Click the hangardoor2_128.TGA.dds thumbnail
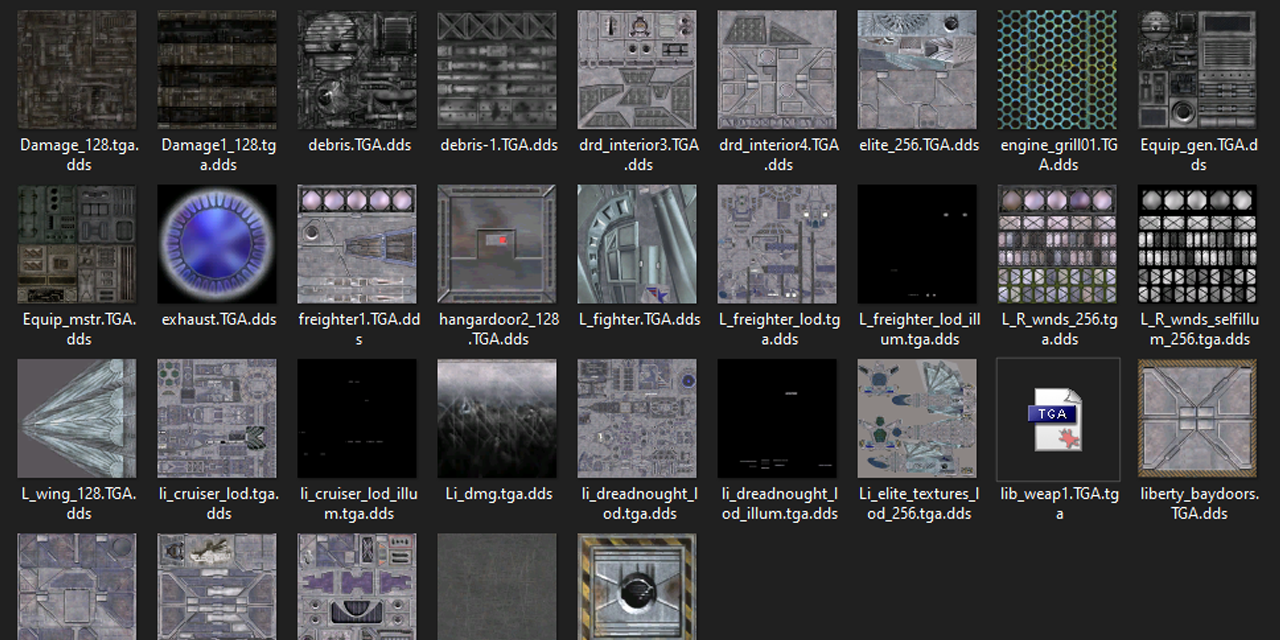The image size is (1280, 640). click(497, 243)
